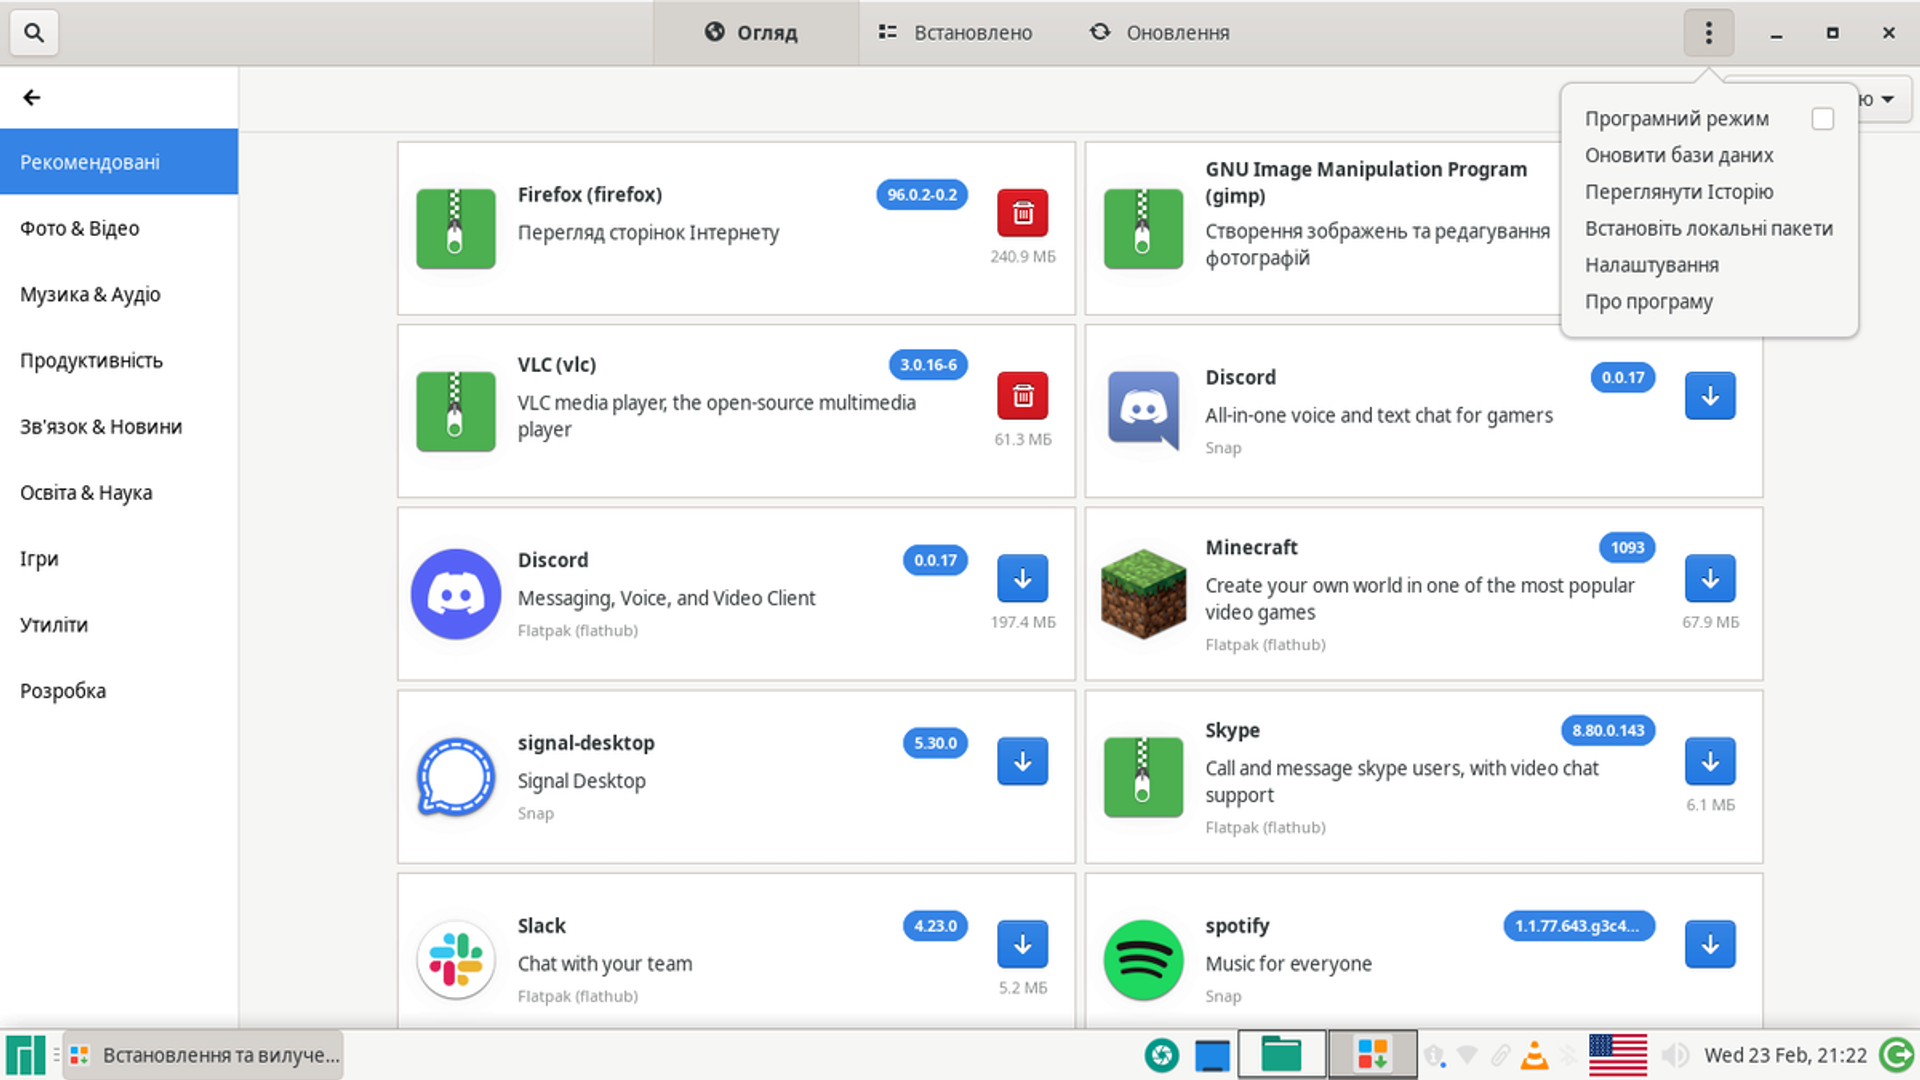Click signal-desktop version badge 5.30.0
The image size is (1920, 1080).
(935, 743)
